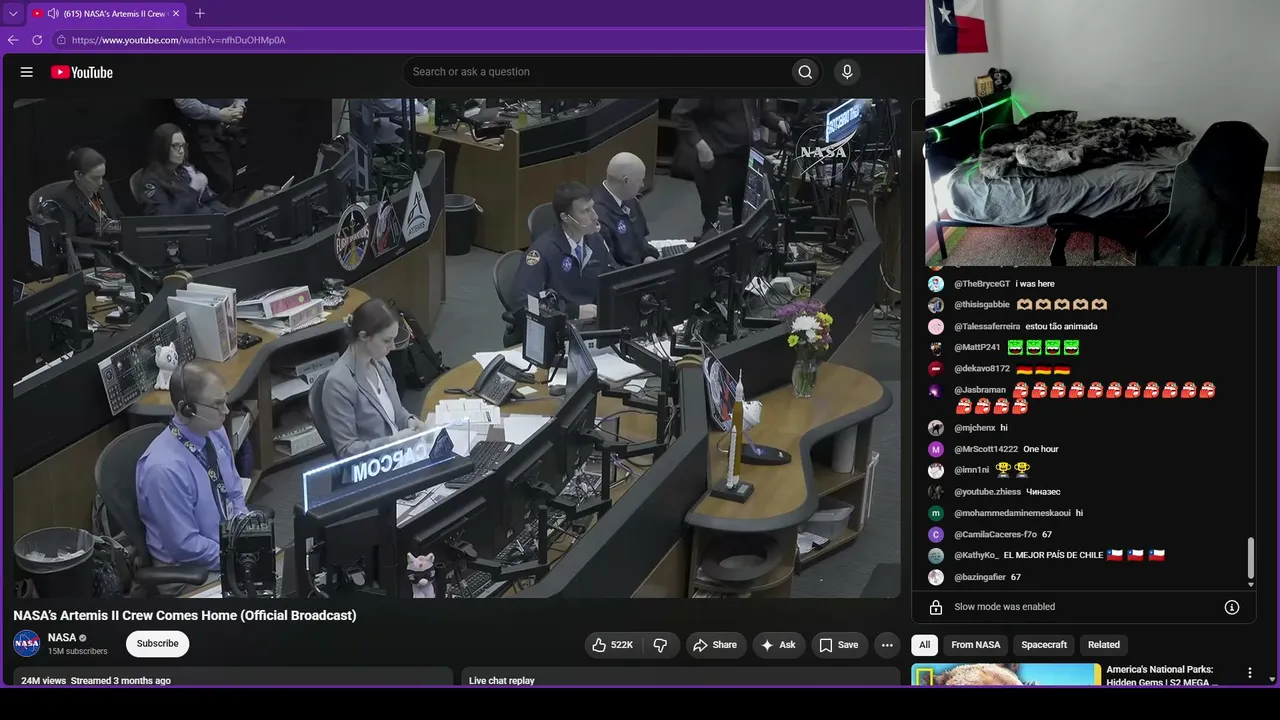Open @Talessaferreira's chat avatar
The image size is (1280, 720).
pos(936,326)
